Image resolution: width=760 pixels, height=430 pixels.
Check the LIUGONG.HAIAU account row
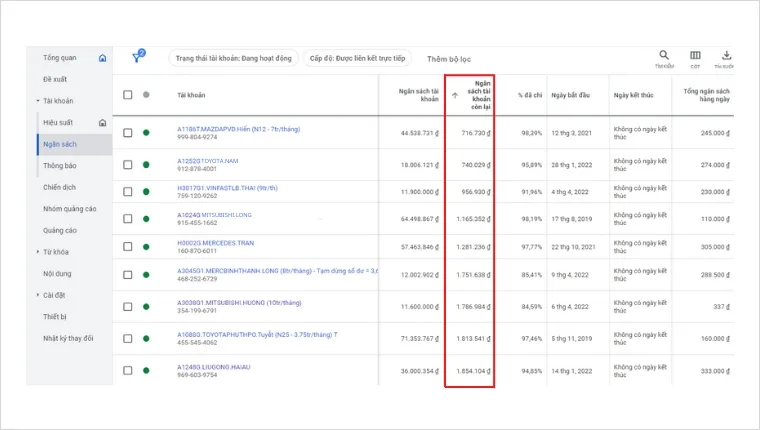click(x=127, y=370)
